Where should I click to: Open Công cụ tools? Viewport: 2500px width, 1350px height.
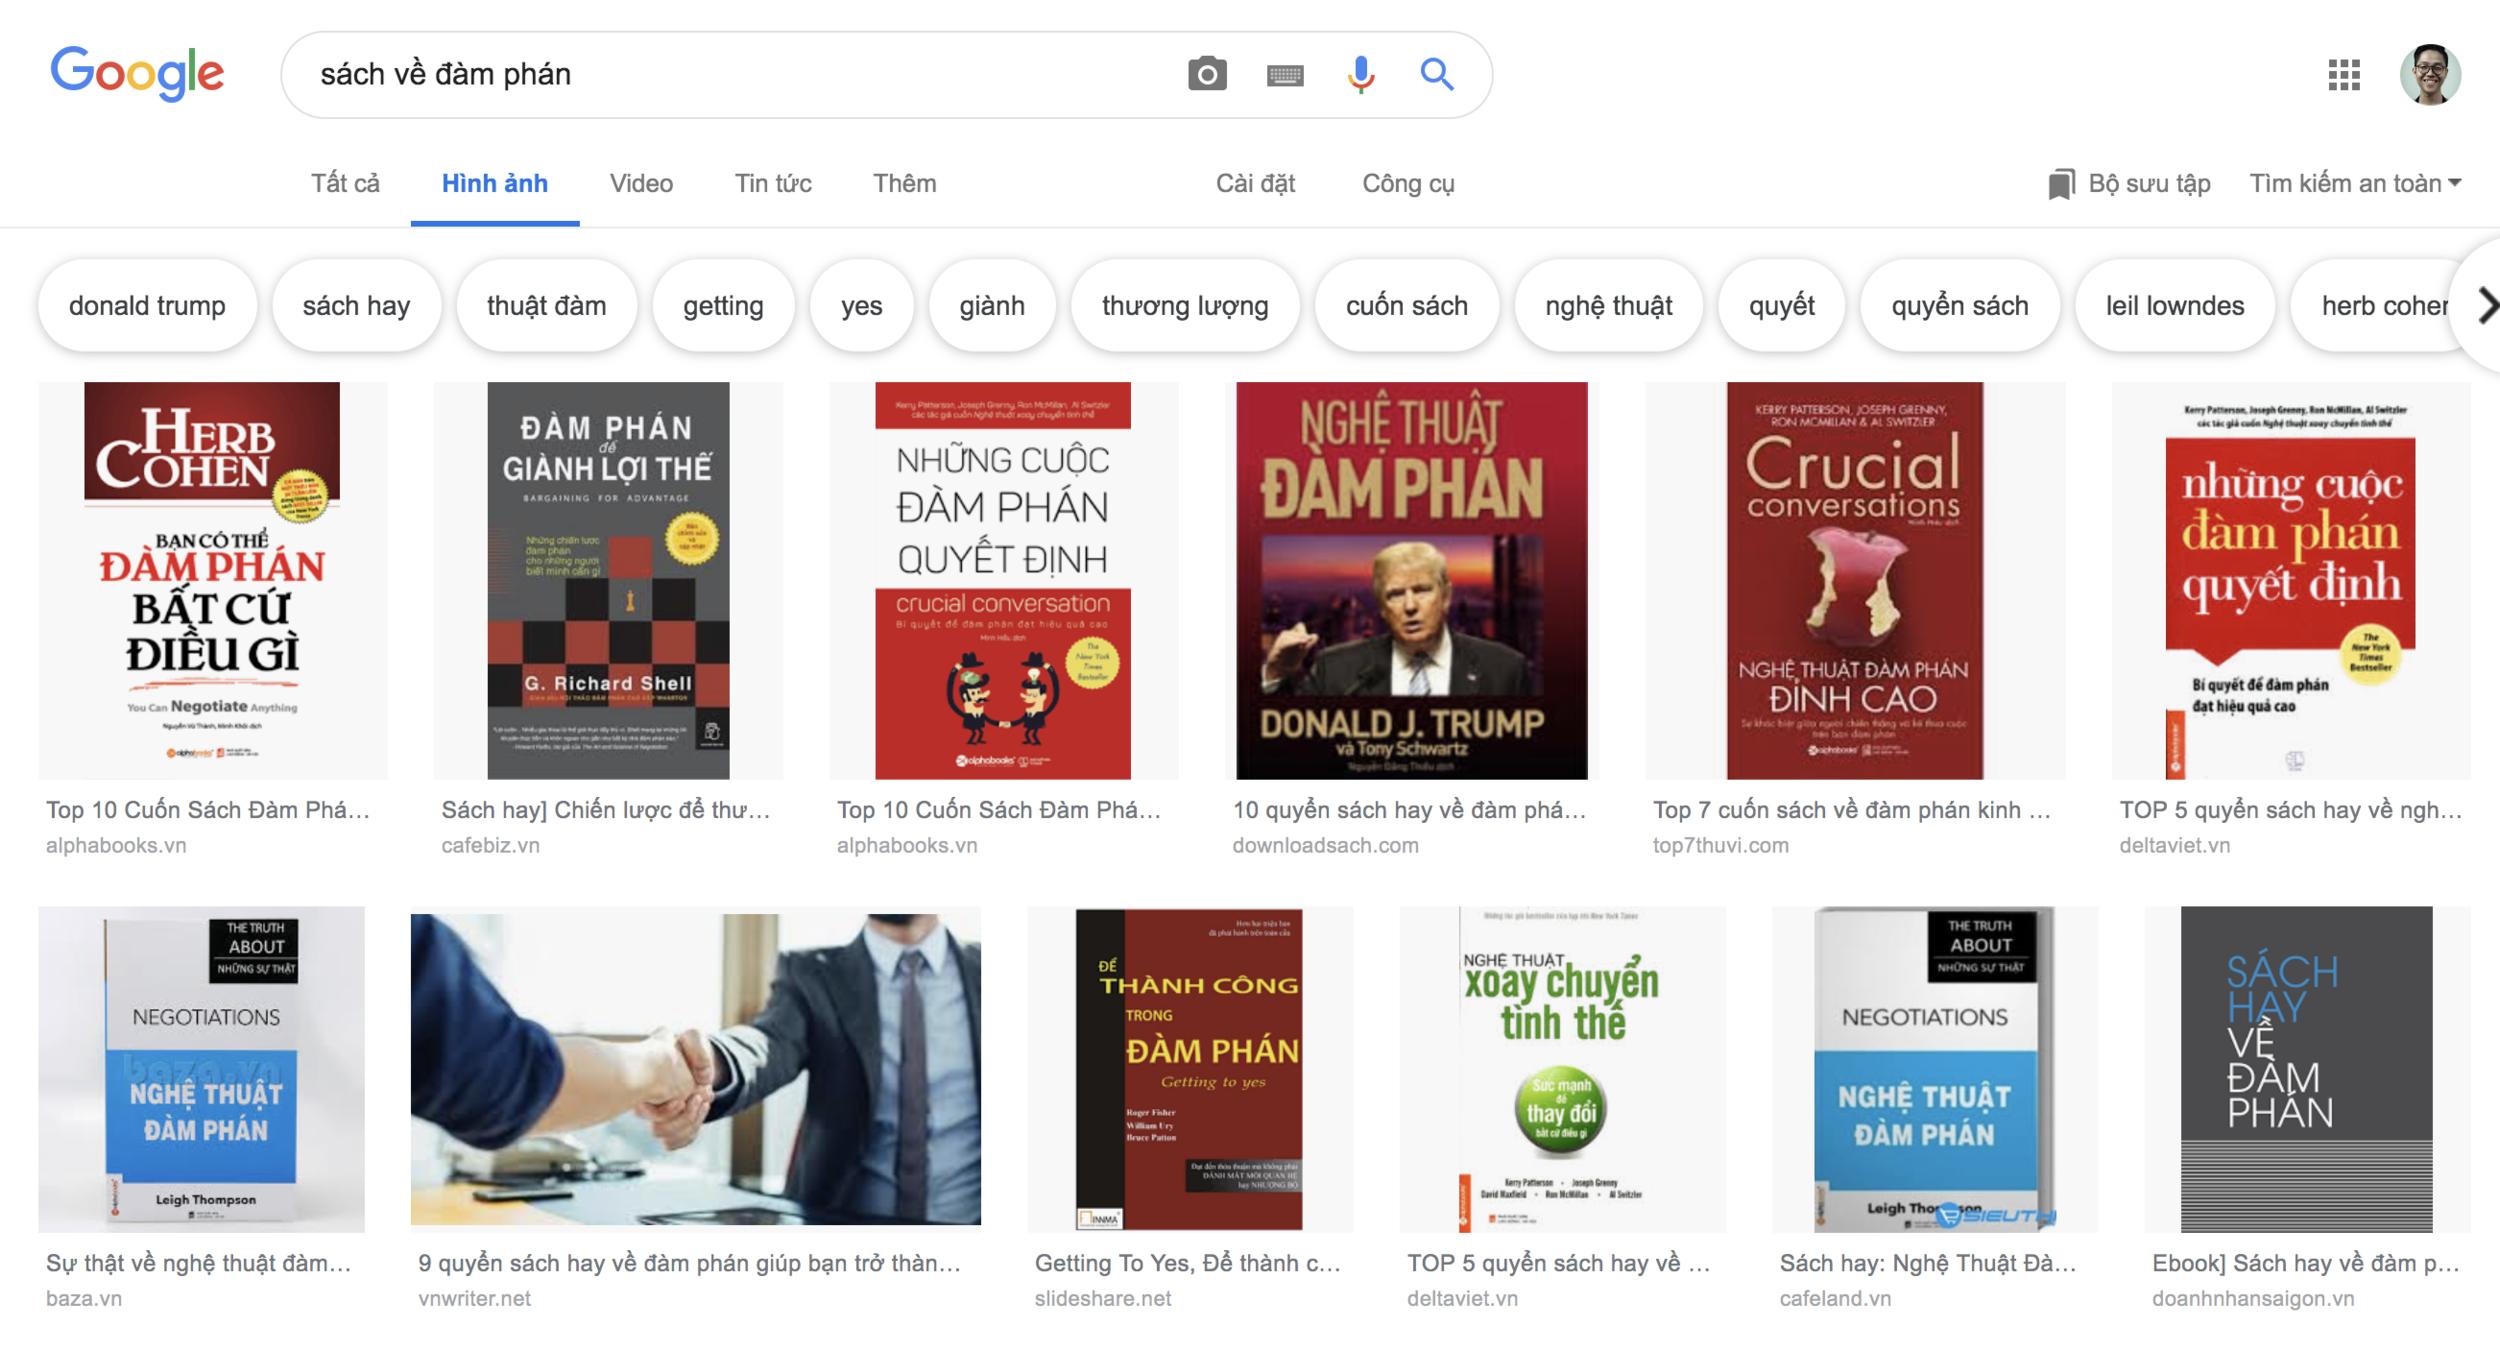pyautogui.click(x=1408, y=184)
